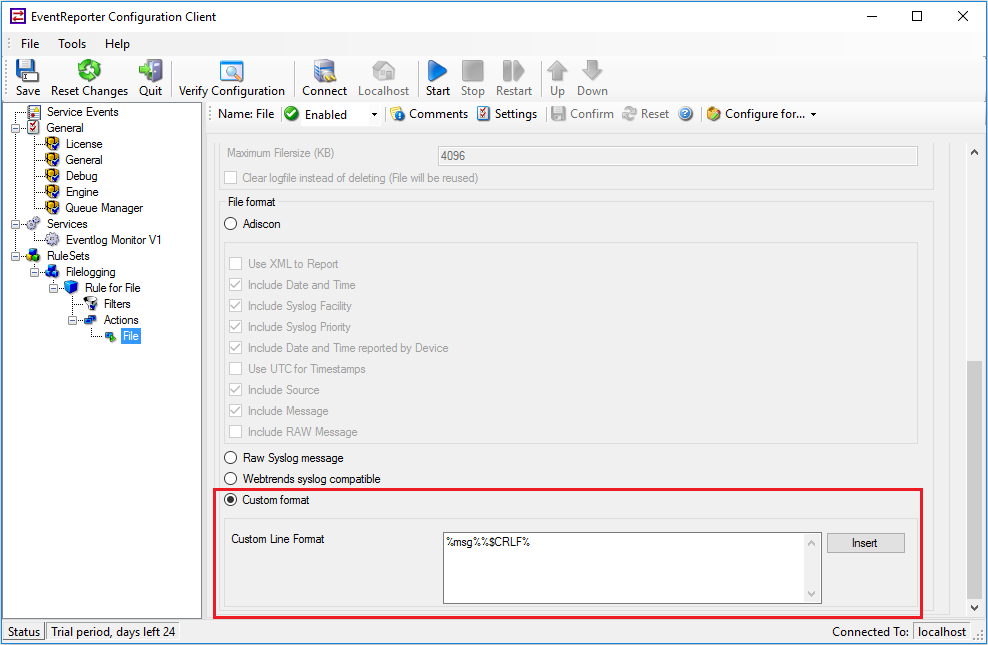Open the Enabled state dropdown
The height and width of the screenshot is (645, 988).
374,115
